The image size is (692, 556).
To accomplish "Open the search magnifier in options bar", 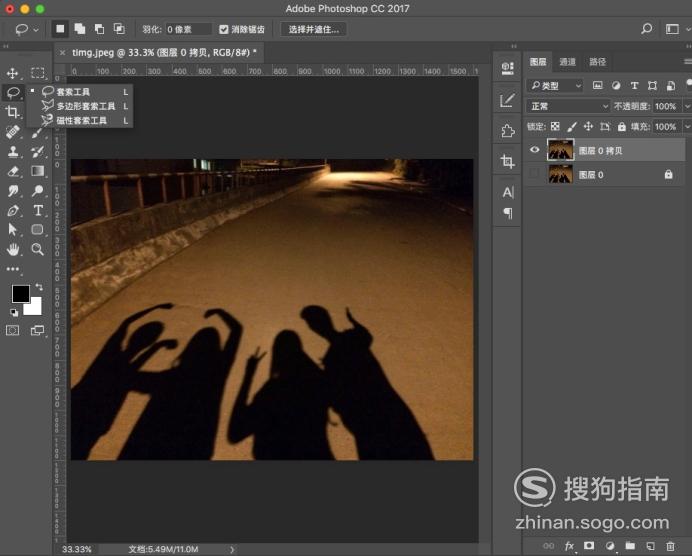I will [647, 29].
